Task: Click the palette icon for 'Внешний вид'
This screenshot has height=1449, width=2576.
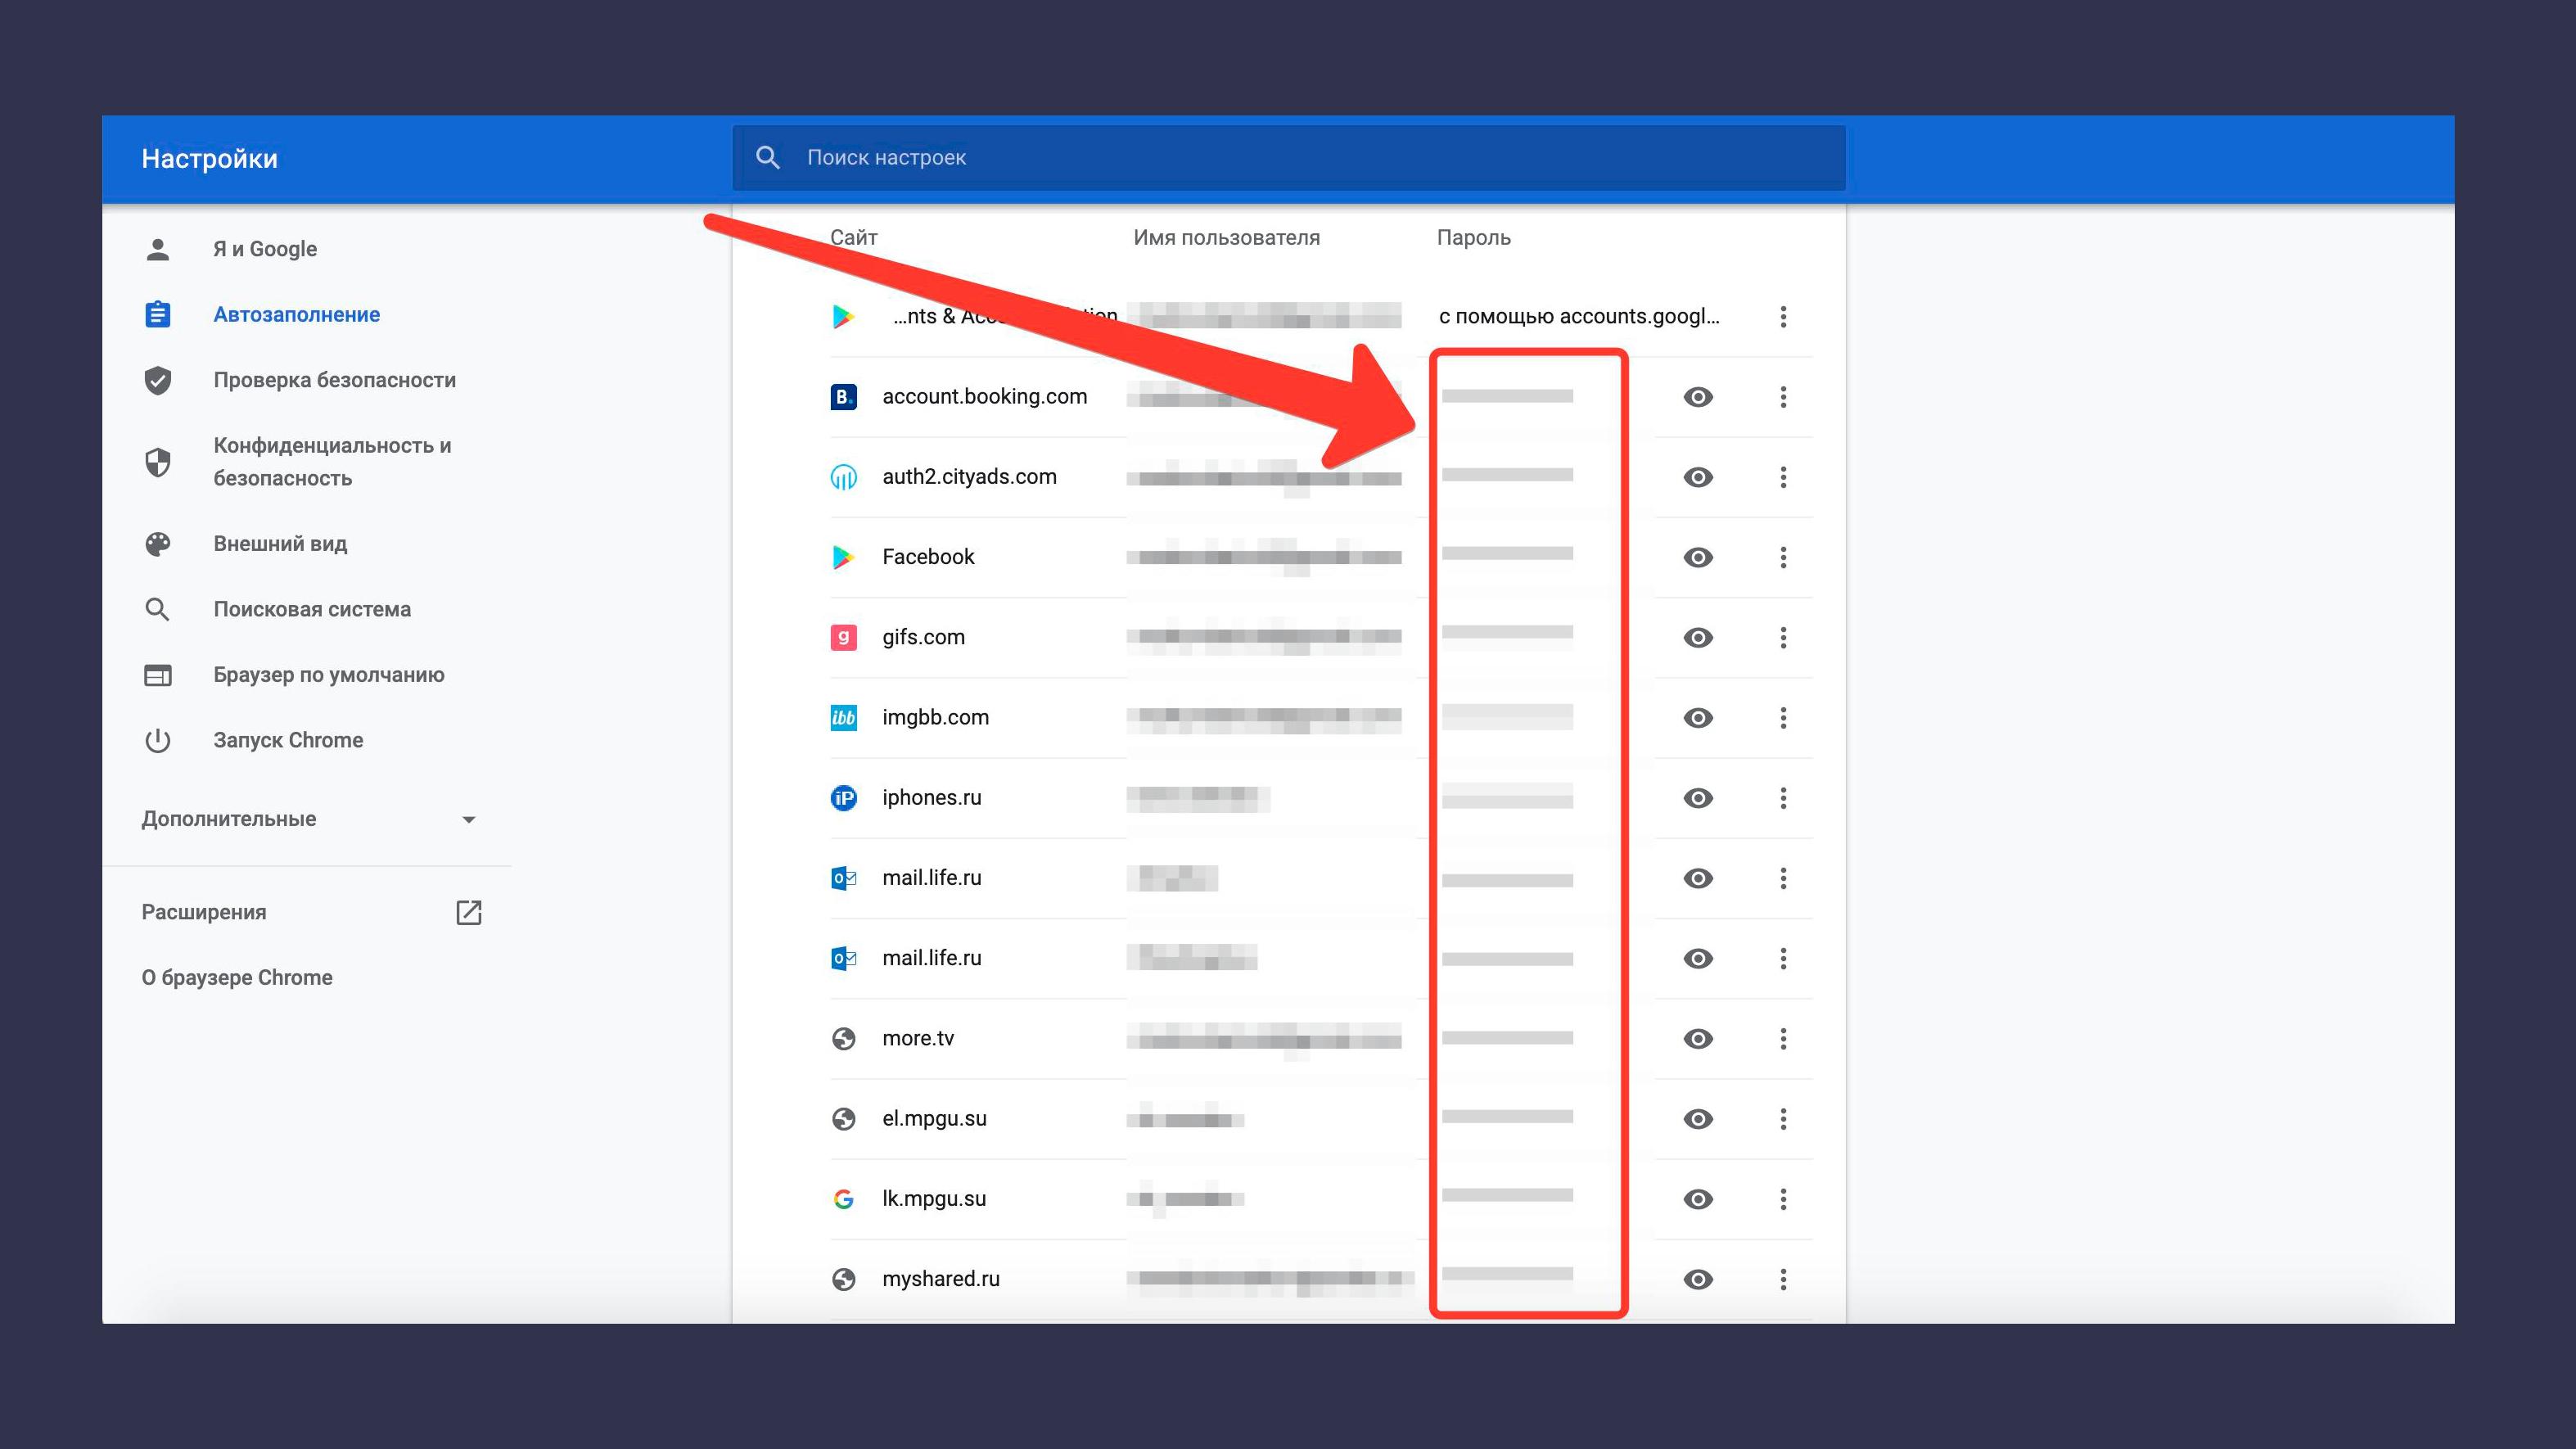Action: (157, 544)
